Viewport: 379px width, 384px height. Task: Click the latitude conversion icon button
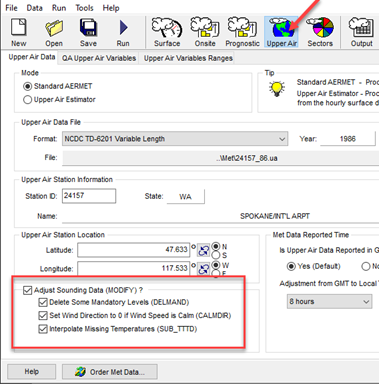click(203, 251)
